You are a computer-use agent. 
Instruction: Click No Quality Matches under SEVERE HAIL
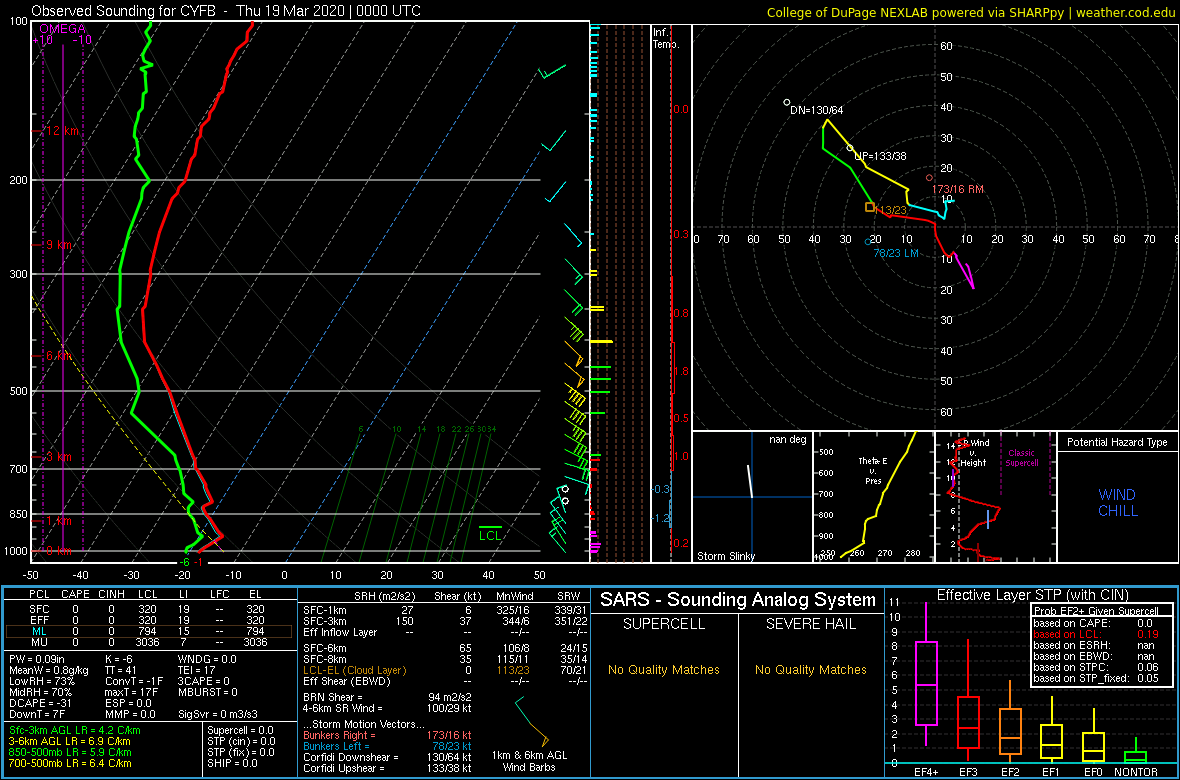click(x=811, y=670)
